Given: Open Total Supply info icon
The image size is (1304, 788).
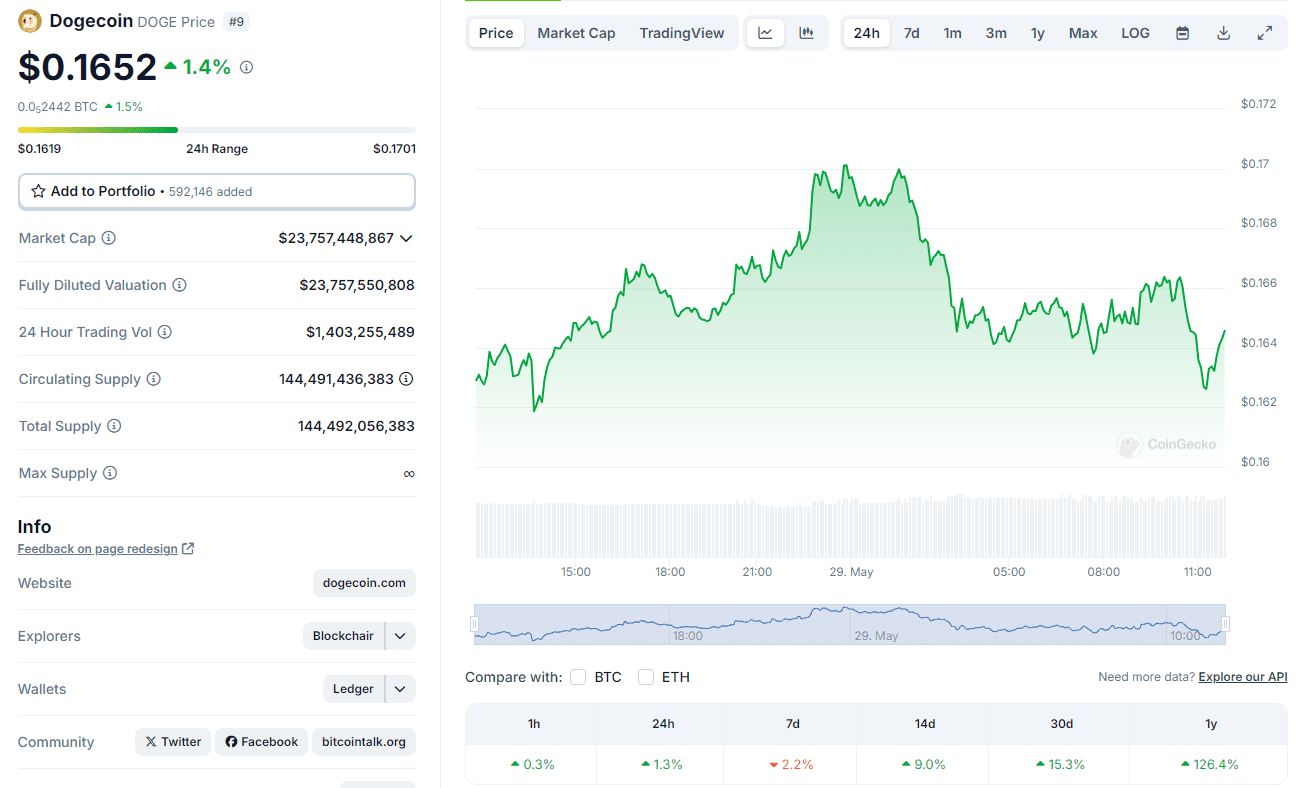Looking at the screenshot, I should click(x=114, y=426).
